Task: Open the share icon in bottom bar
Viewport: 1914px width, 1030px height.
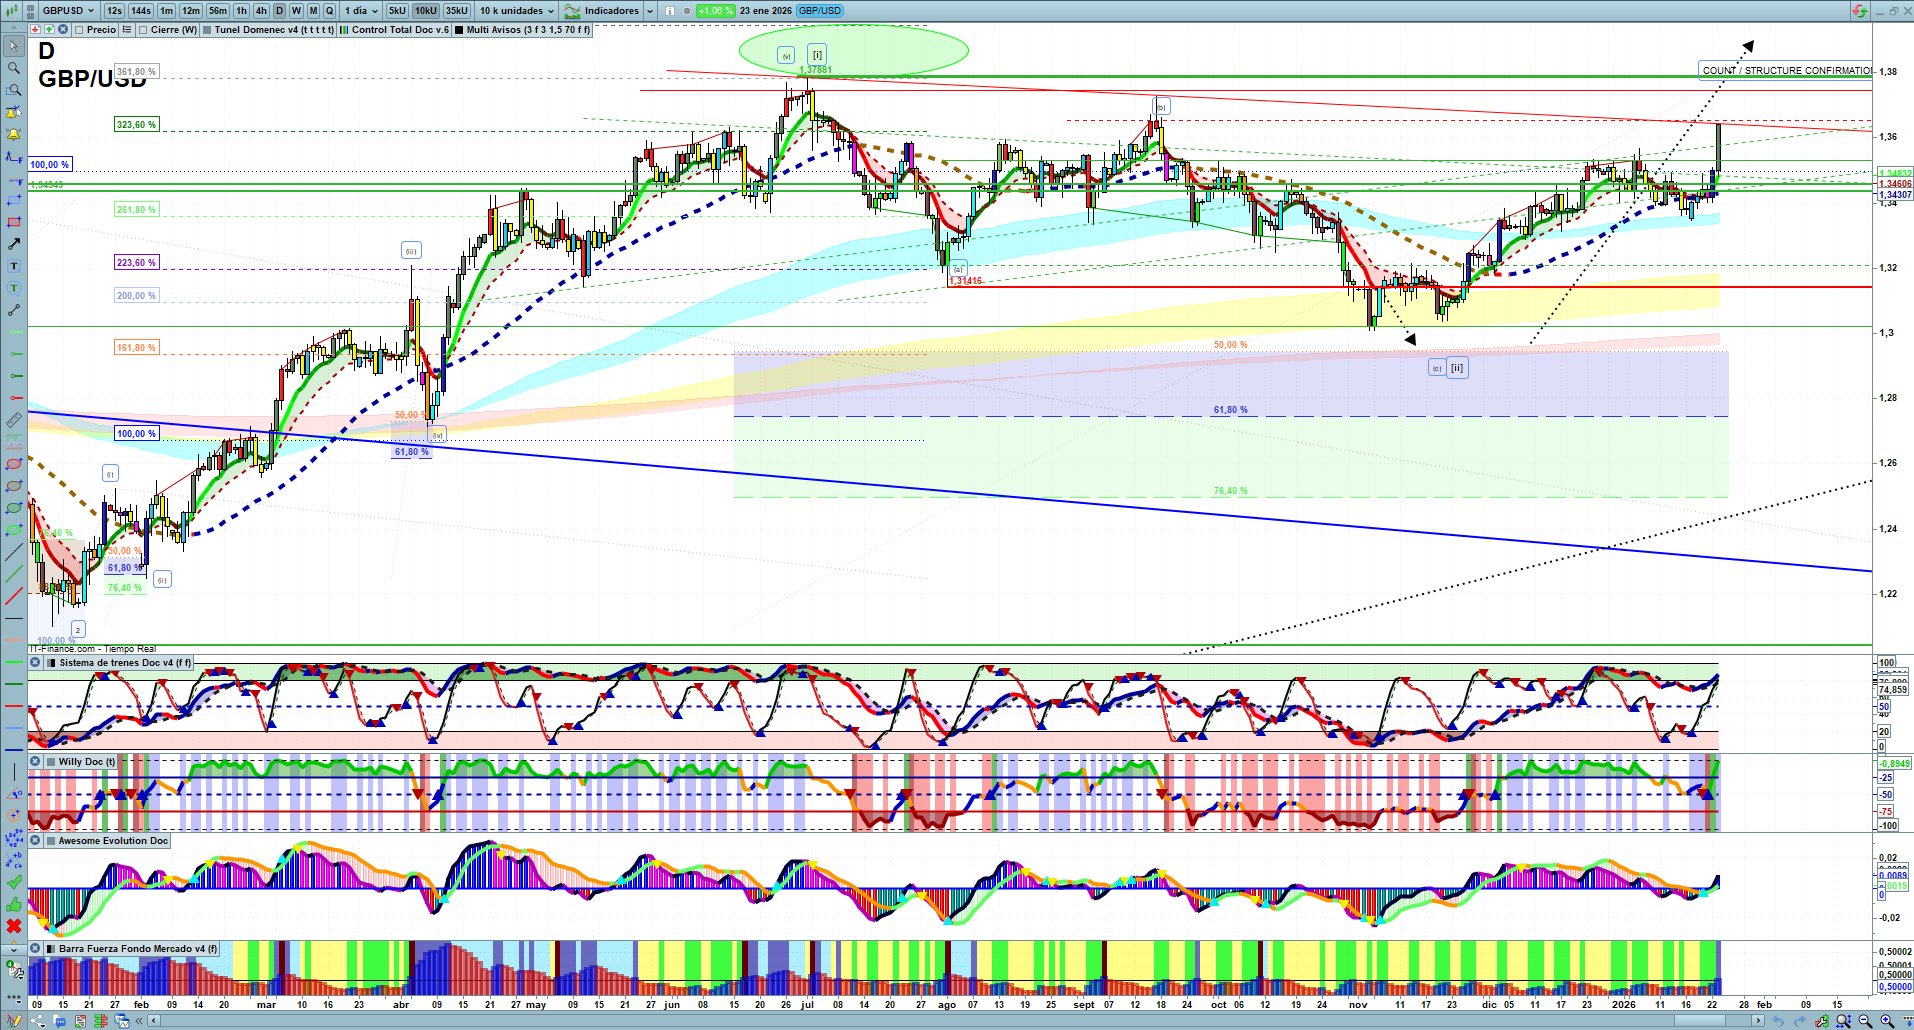Action: [x=37, y=1021]
